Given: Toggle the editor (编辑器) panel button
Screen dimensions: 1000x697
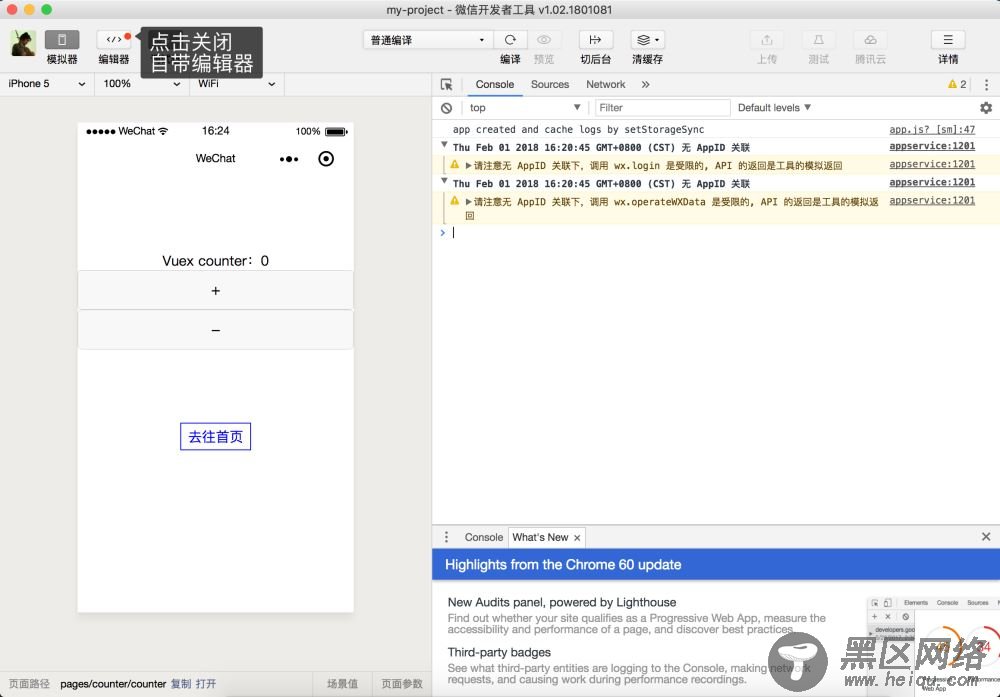Looking at the screenshot, I should pos(114,40).
